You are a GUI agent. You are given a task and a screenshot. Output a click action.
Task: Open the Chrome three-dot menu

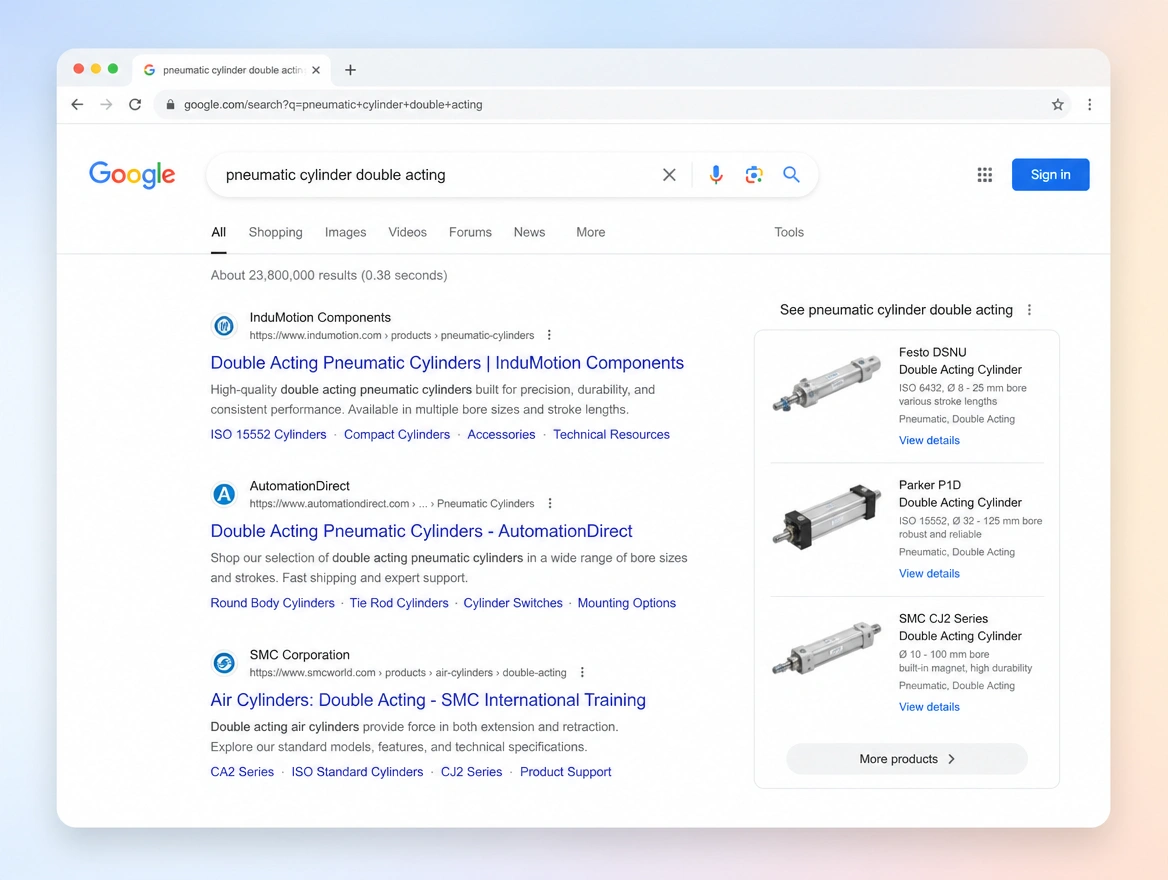pos(1089,104)
